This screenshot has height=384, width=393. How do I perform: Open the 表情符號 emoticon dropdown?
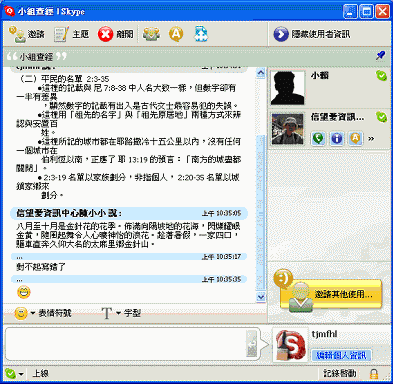tap(43, 313)
